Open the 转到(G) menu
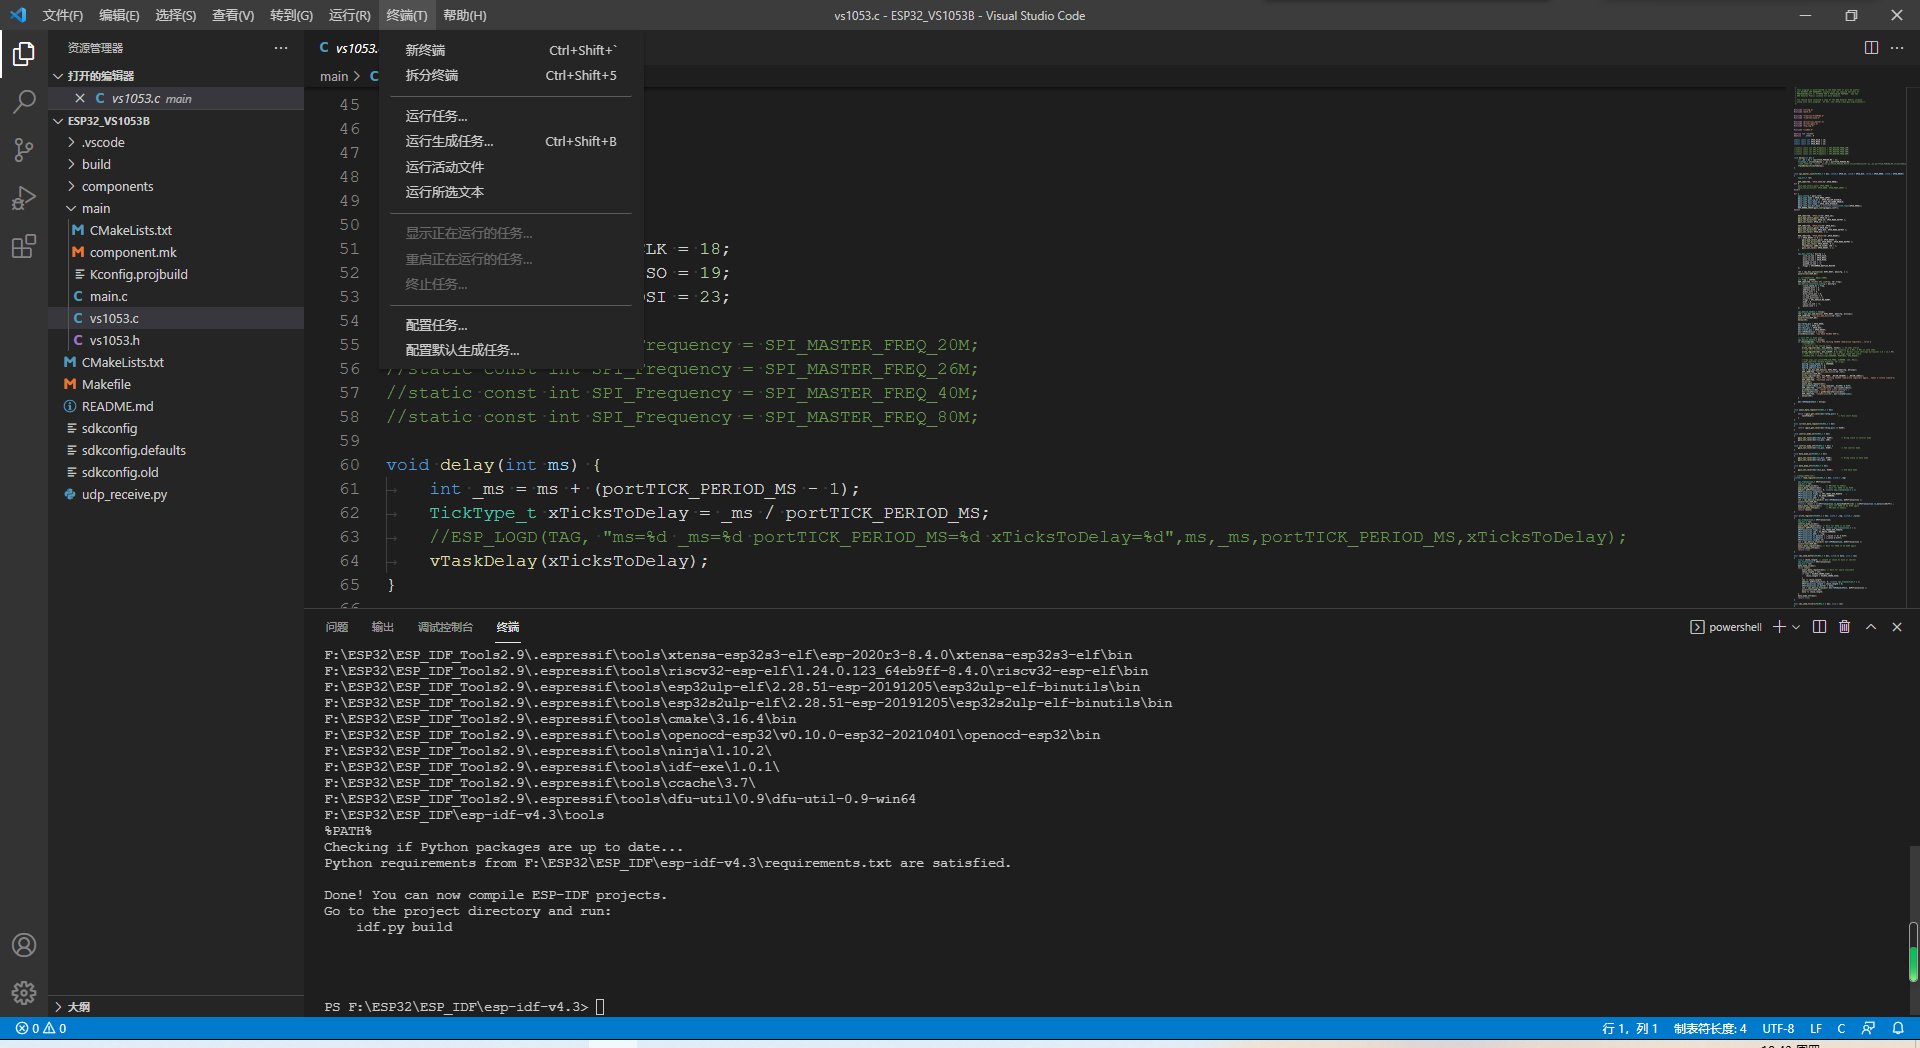Screen dimensions: 1920x1048 click(x=291, y=15)
